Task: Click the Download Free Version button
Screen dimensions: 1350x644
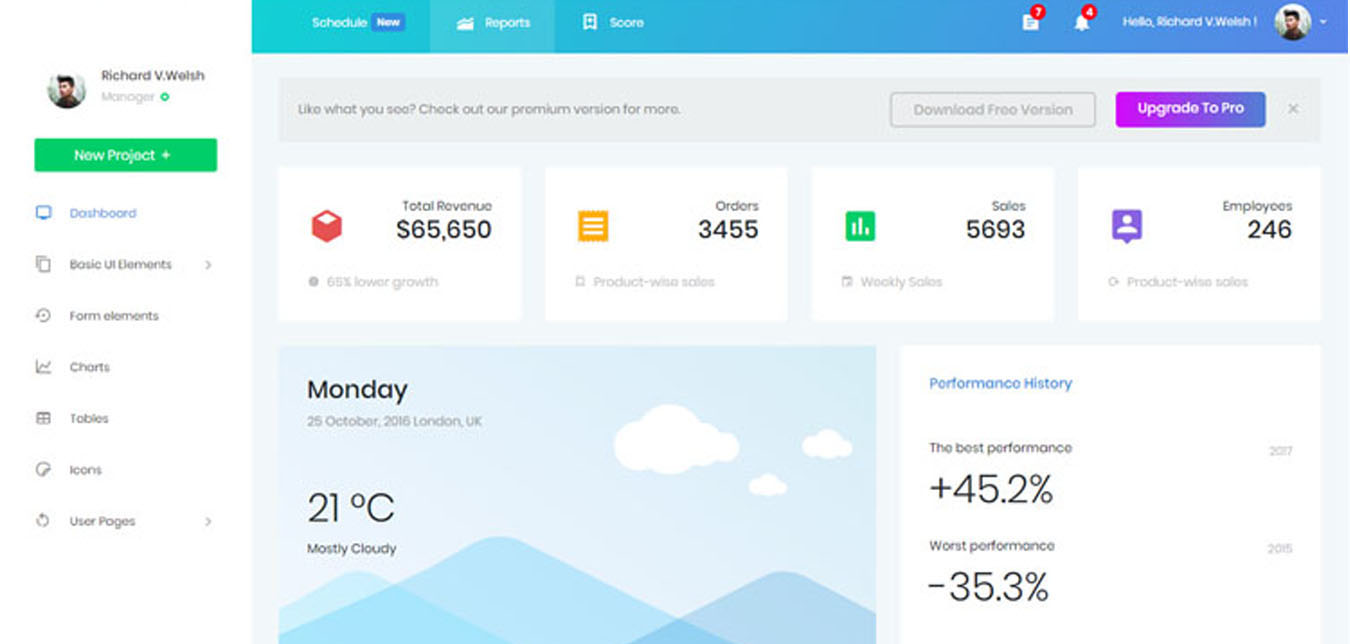Action: click(x=992, y=110)
